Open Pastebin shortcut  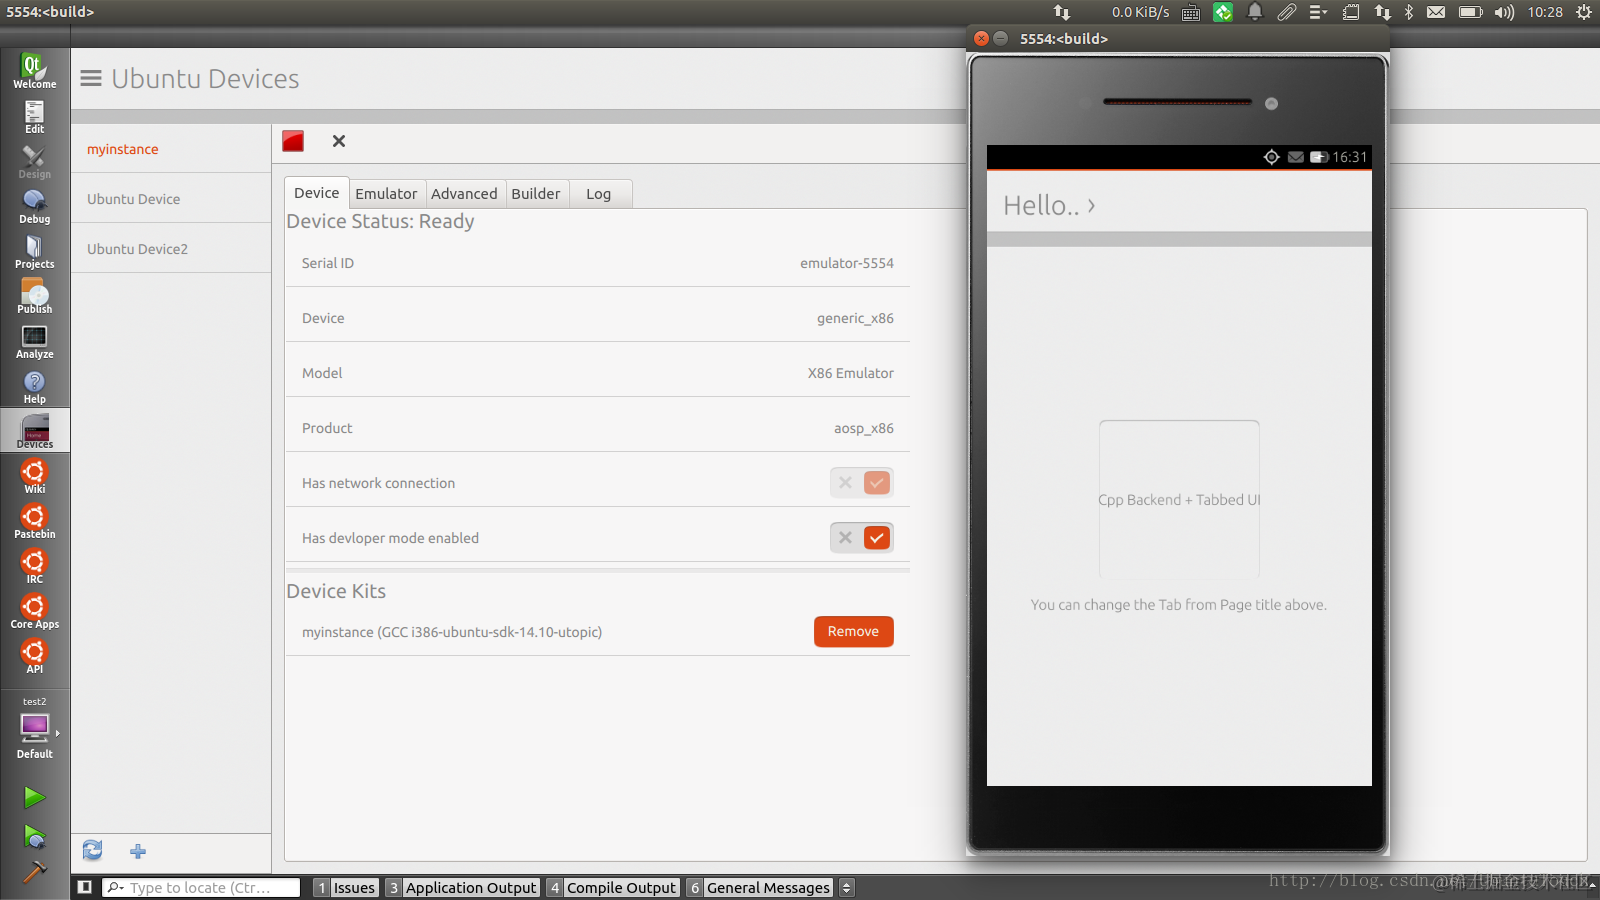34,521
